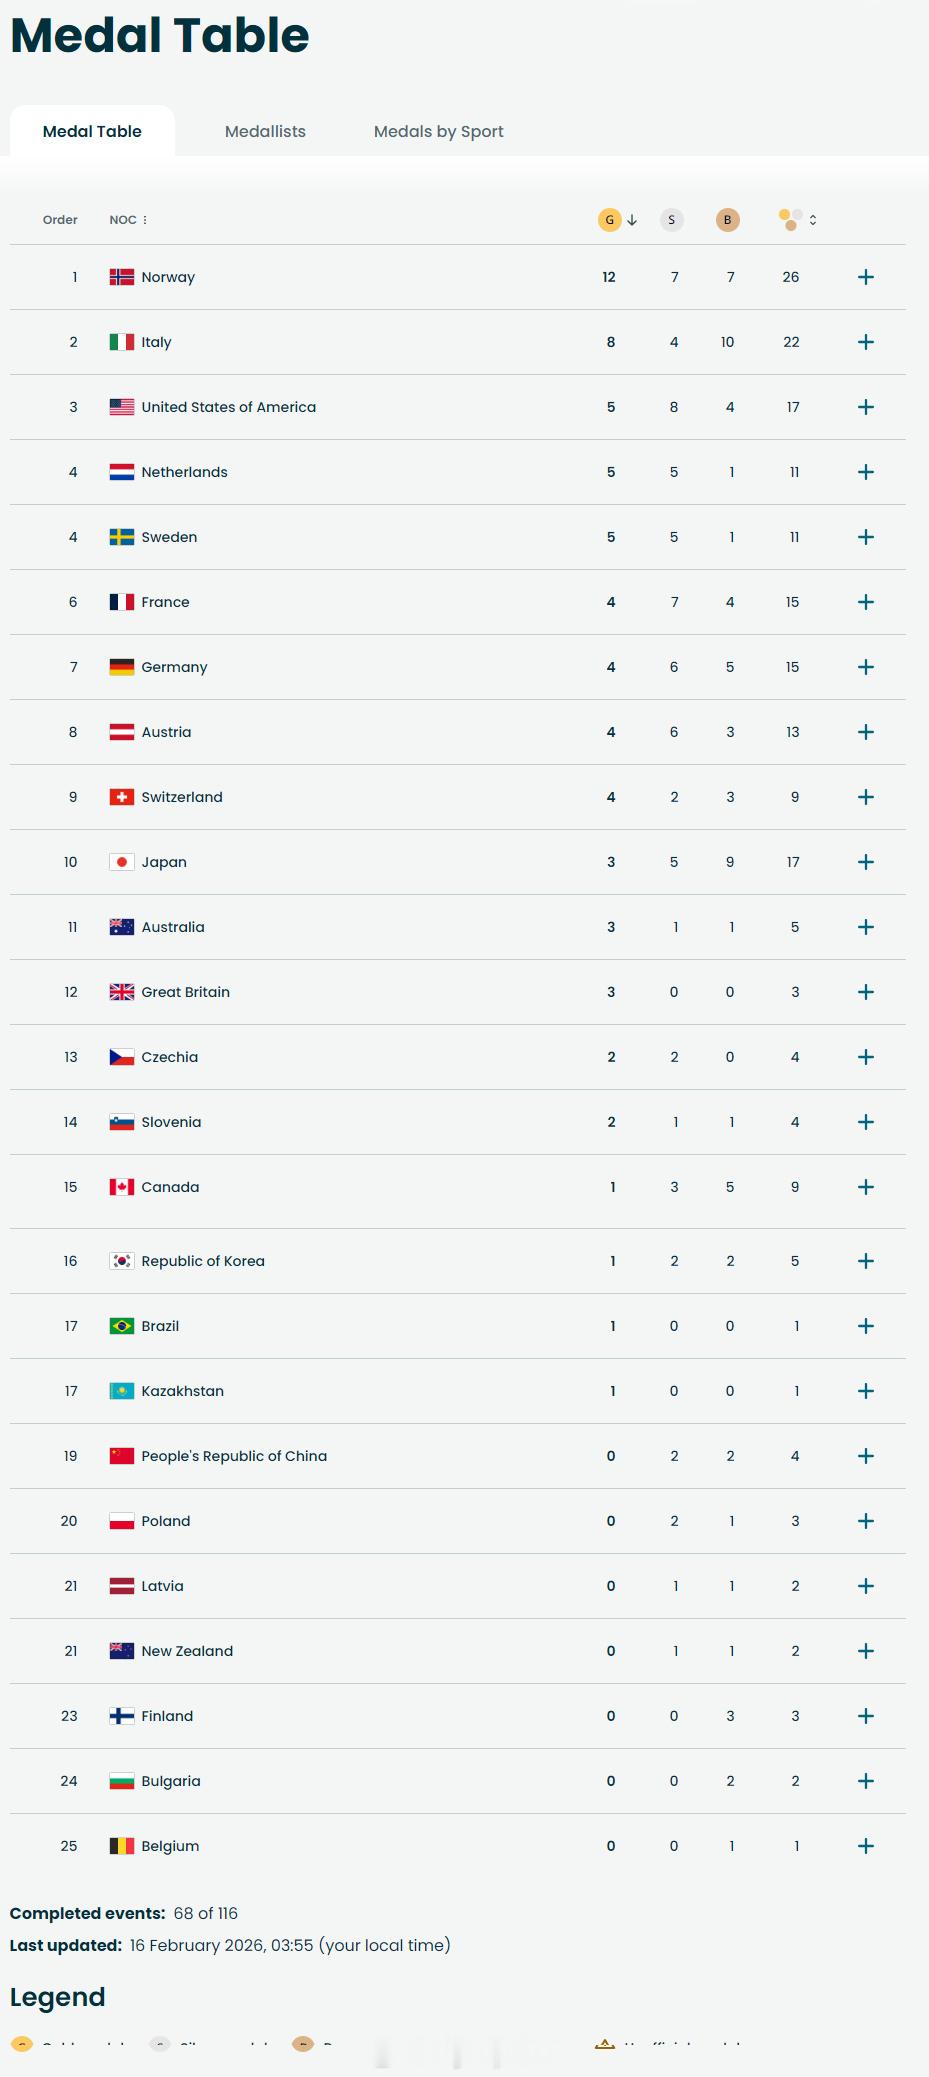Open the Medals by Sport tab
929x2077 pixels.
pos(438,131)
